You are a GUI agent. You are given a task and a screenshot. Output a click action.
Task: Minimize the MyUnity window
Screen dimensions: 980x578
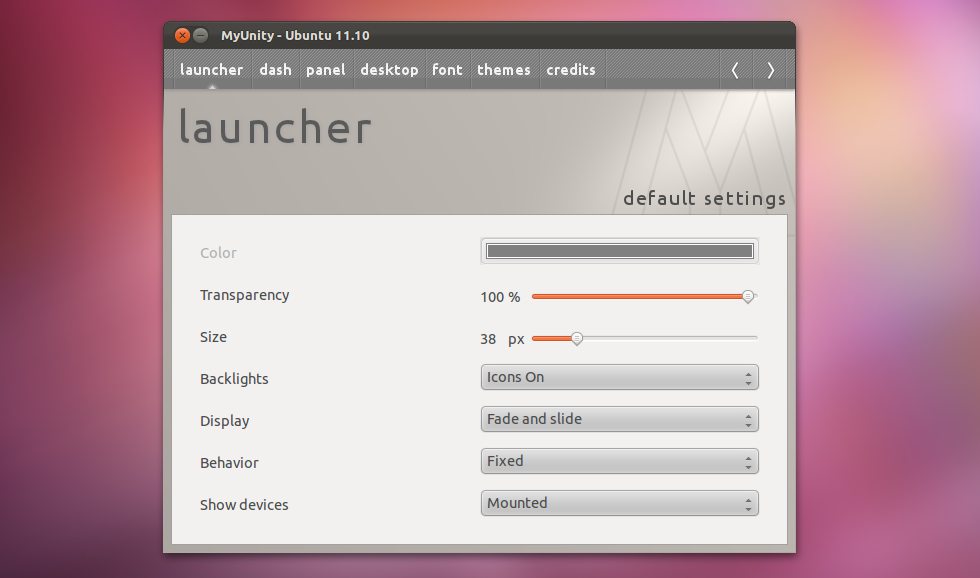point(201,36)
